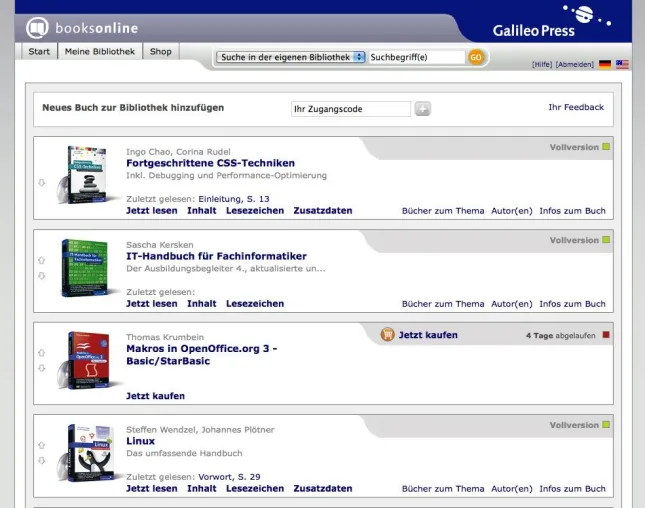This screenshot has width=645, height=508.
Task: Open Inhalt for IT-Handbuch für Fachinformatiker
Action: point(202,304)
